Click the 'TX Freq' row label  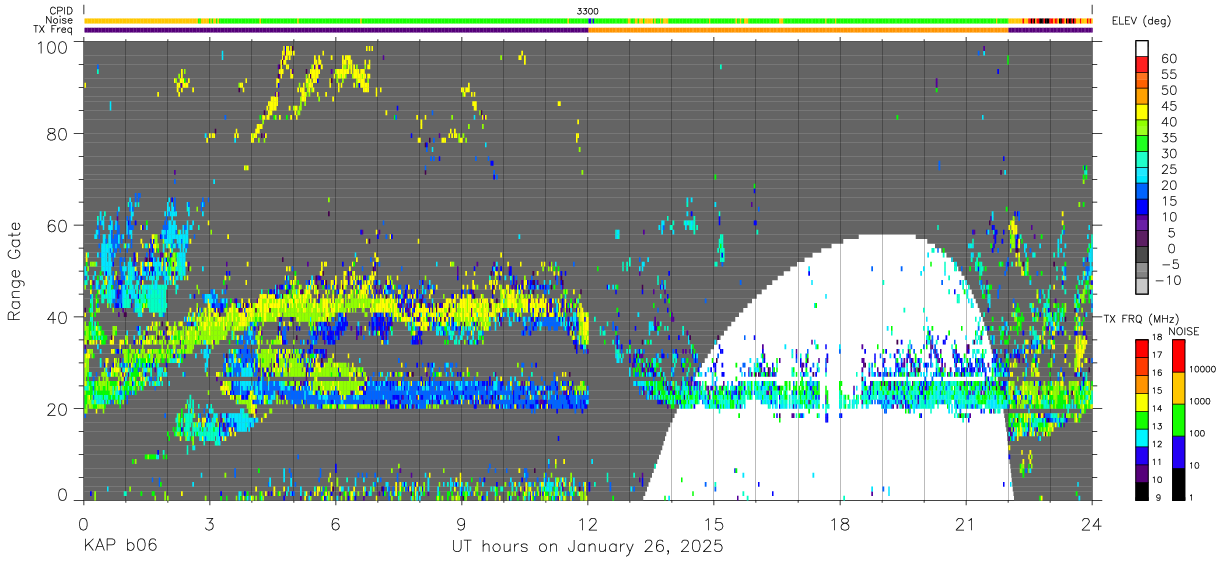(53, 29)
